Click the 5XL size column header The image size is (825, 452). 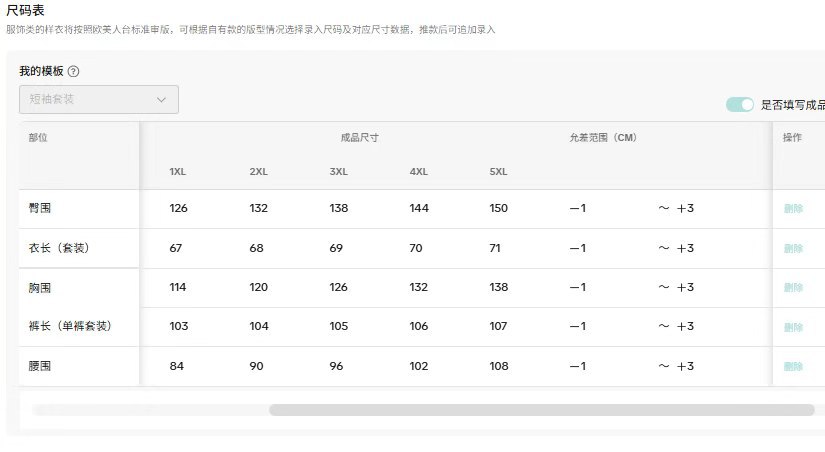(498, 172)
